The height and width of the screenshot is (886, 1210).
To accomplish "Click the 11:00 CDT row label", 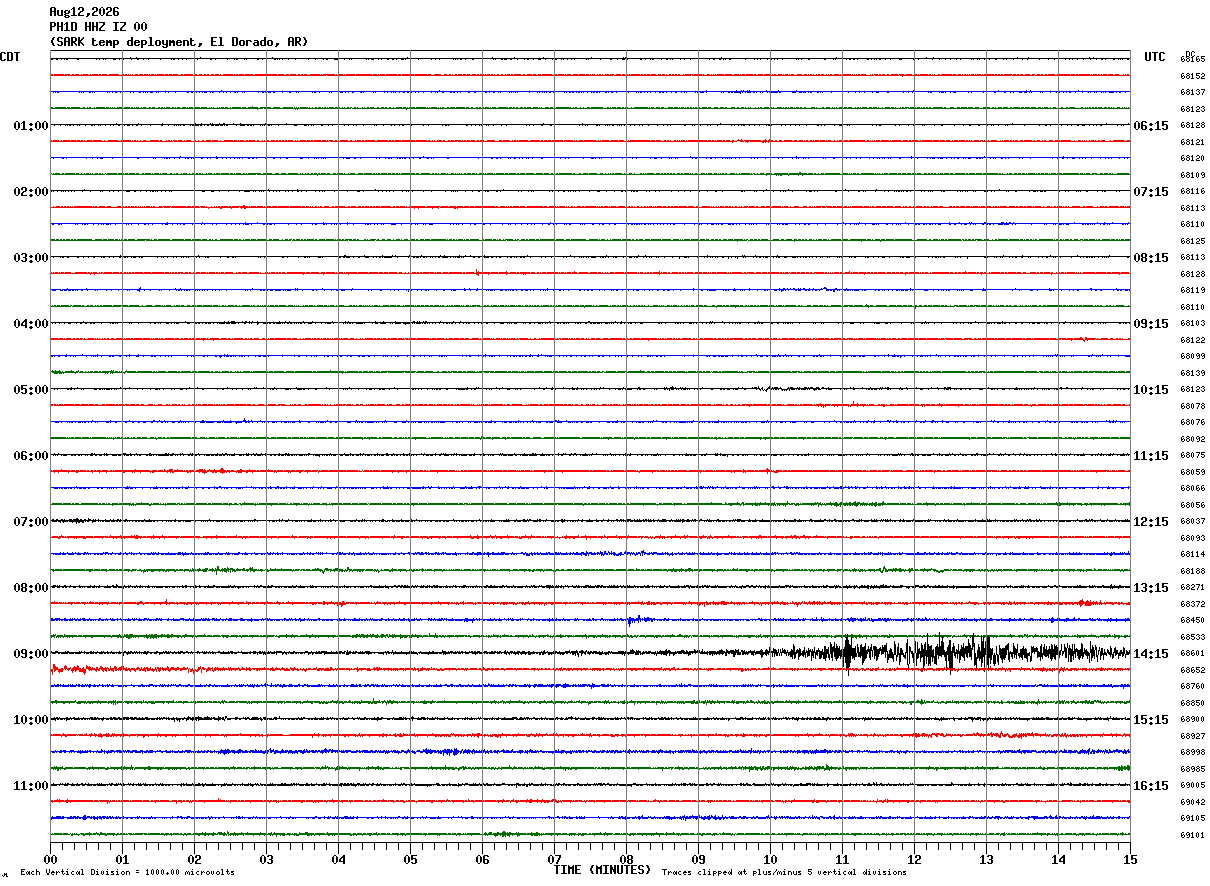I will click(x=30, y=786).
